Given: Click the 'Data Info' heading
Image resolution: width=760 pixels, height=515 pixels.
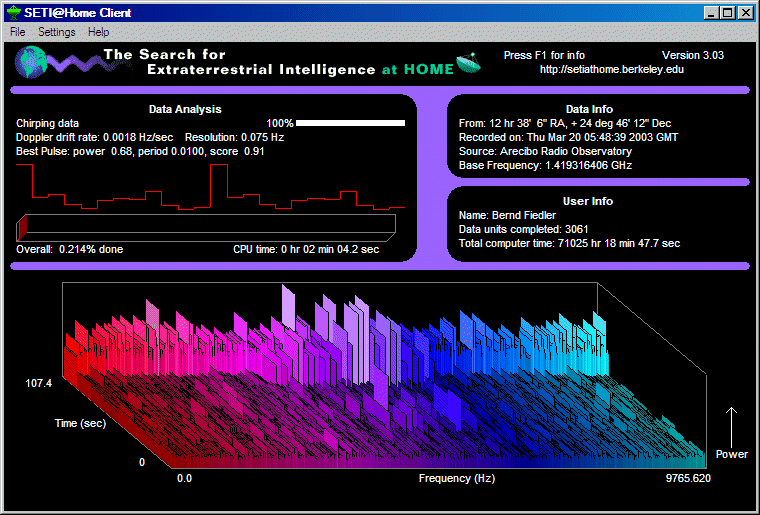Looking at the screenshot, I should [x=589, y=109].
